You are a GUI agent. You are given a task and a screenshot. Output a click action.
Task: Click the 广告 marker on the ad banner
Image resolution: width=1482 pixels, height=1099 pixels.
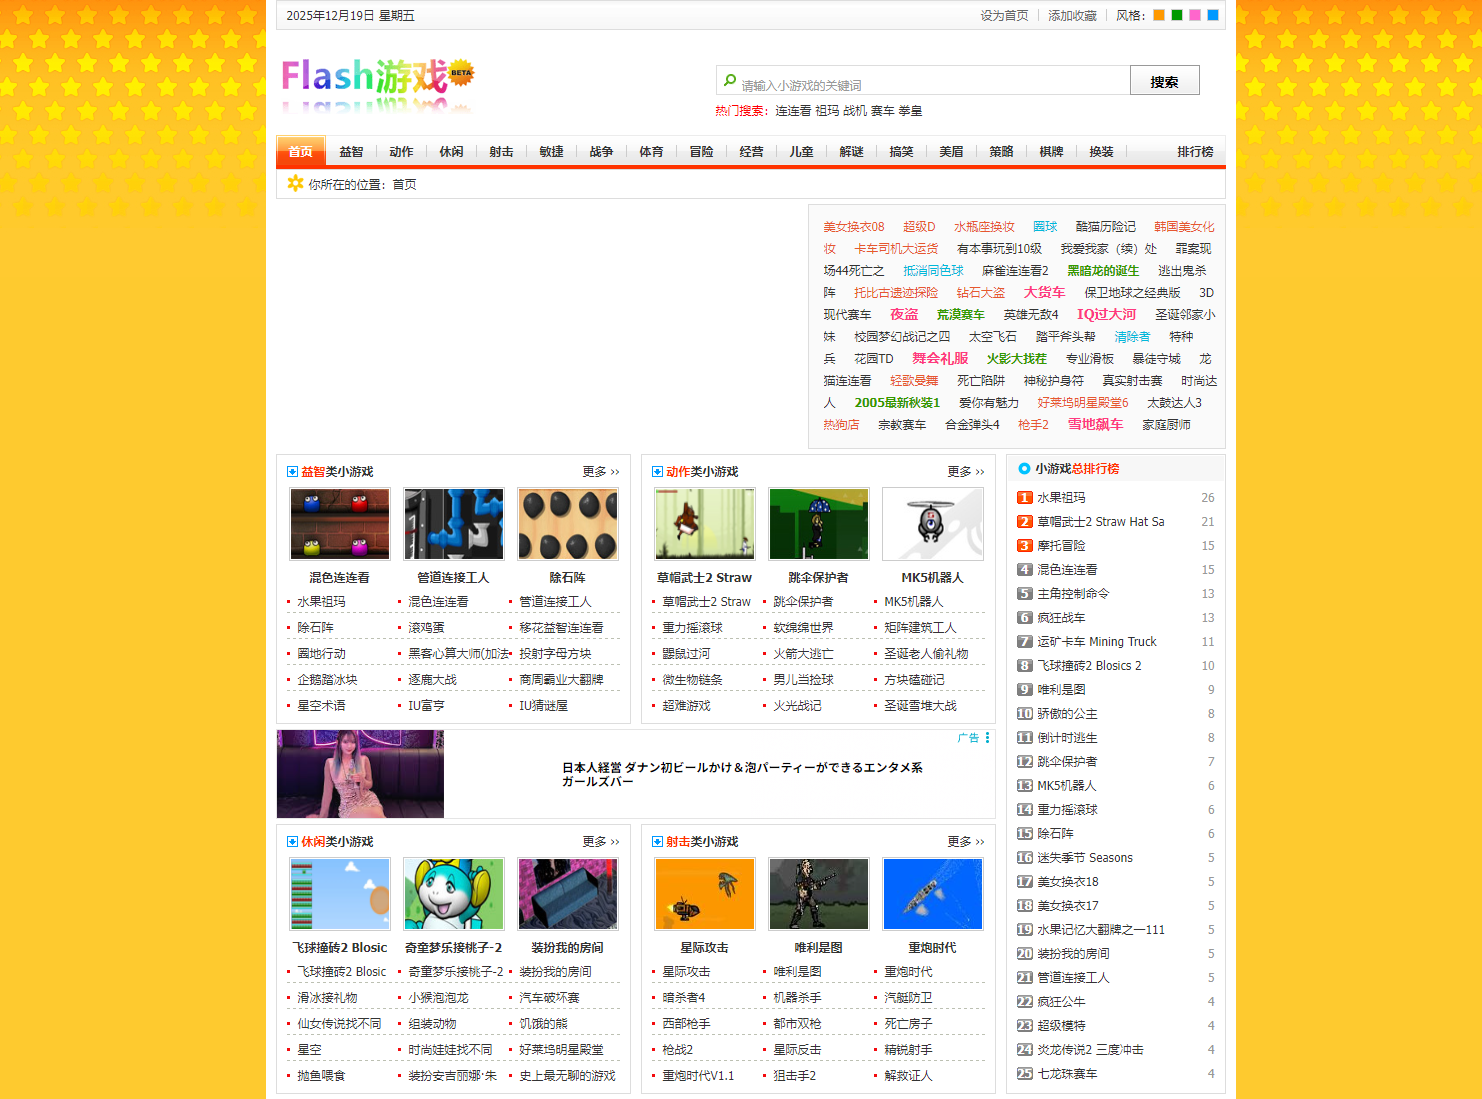tap(967, 737)
